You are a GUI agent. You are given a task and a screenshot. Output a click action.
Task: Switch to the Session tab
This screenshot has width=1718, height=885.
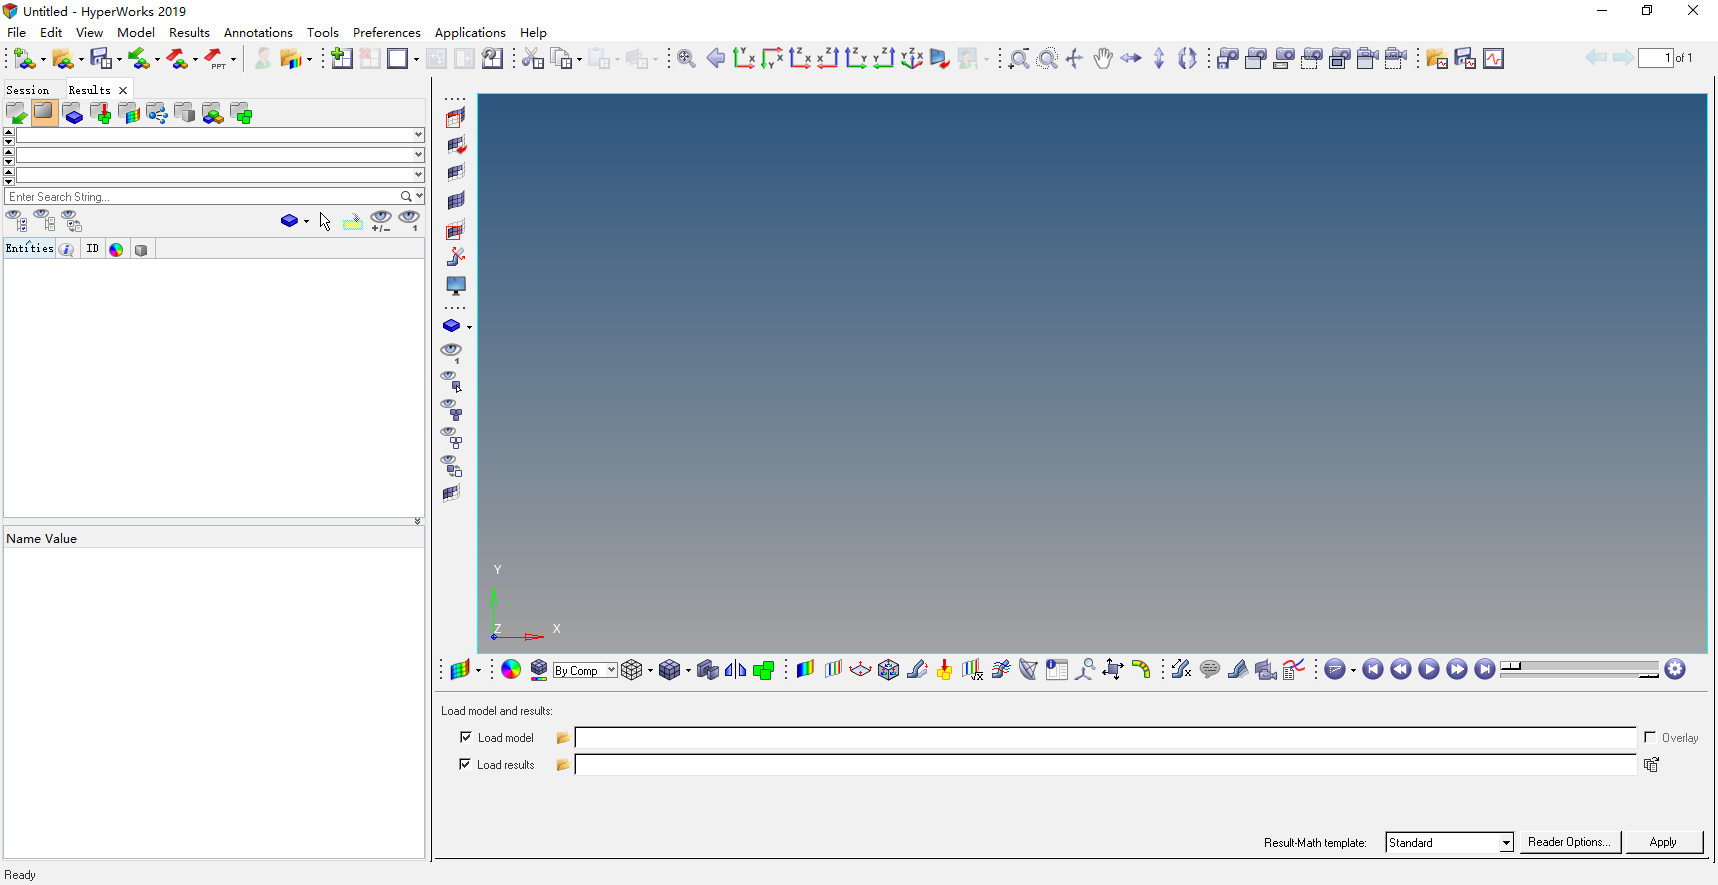pos(28,90)
